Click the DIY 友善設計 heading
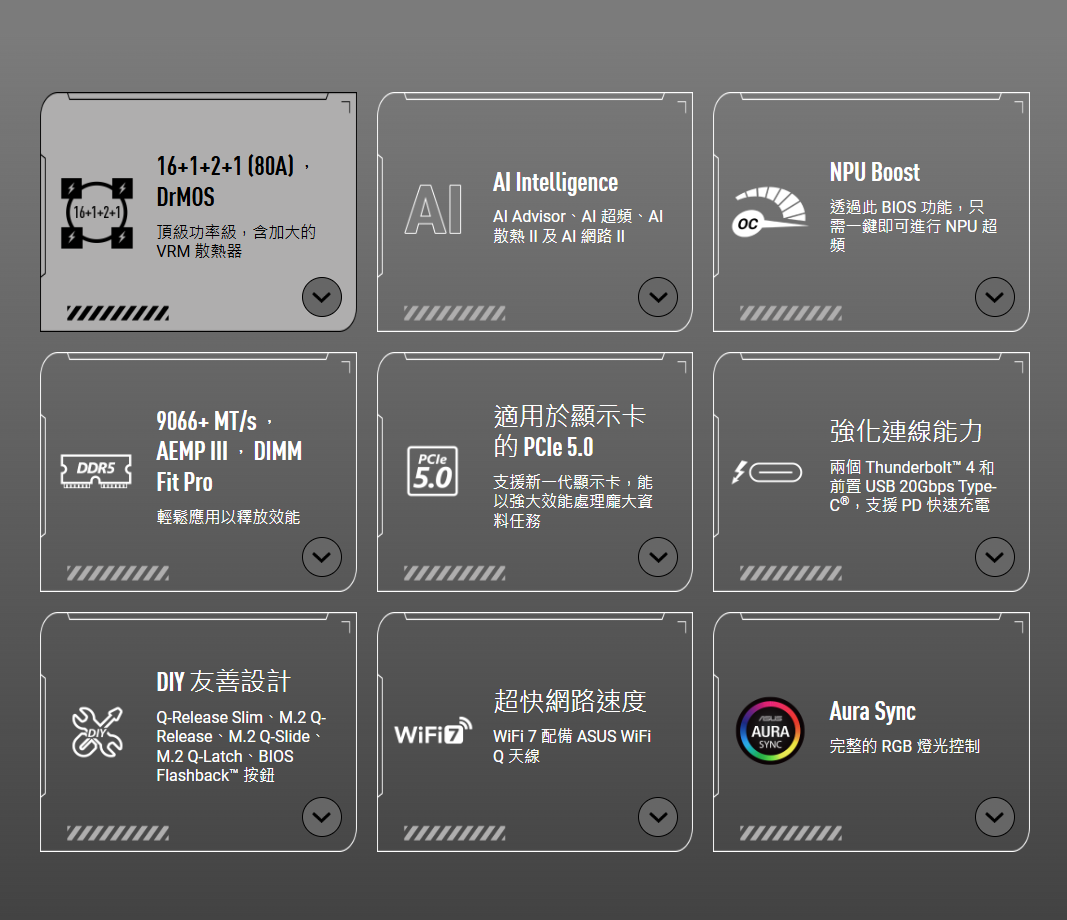Image resolution: width=1067 pixels, height=920 pixels. (223, 682)
